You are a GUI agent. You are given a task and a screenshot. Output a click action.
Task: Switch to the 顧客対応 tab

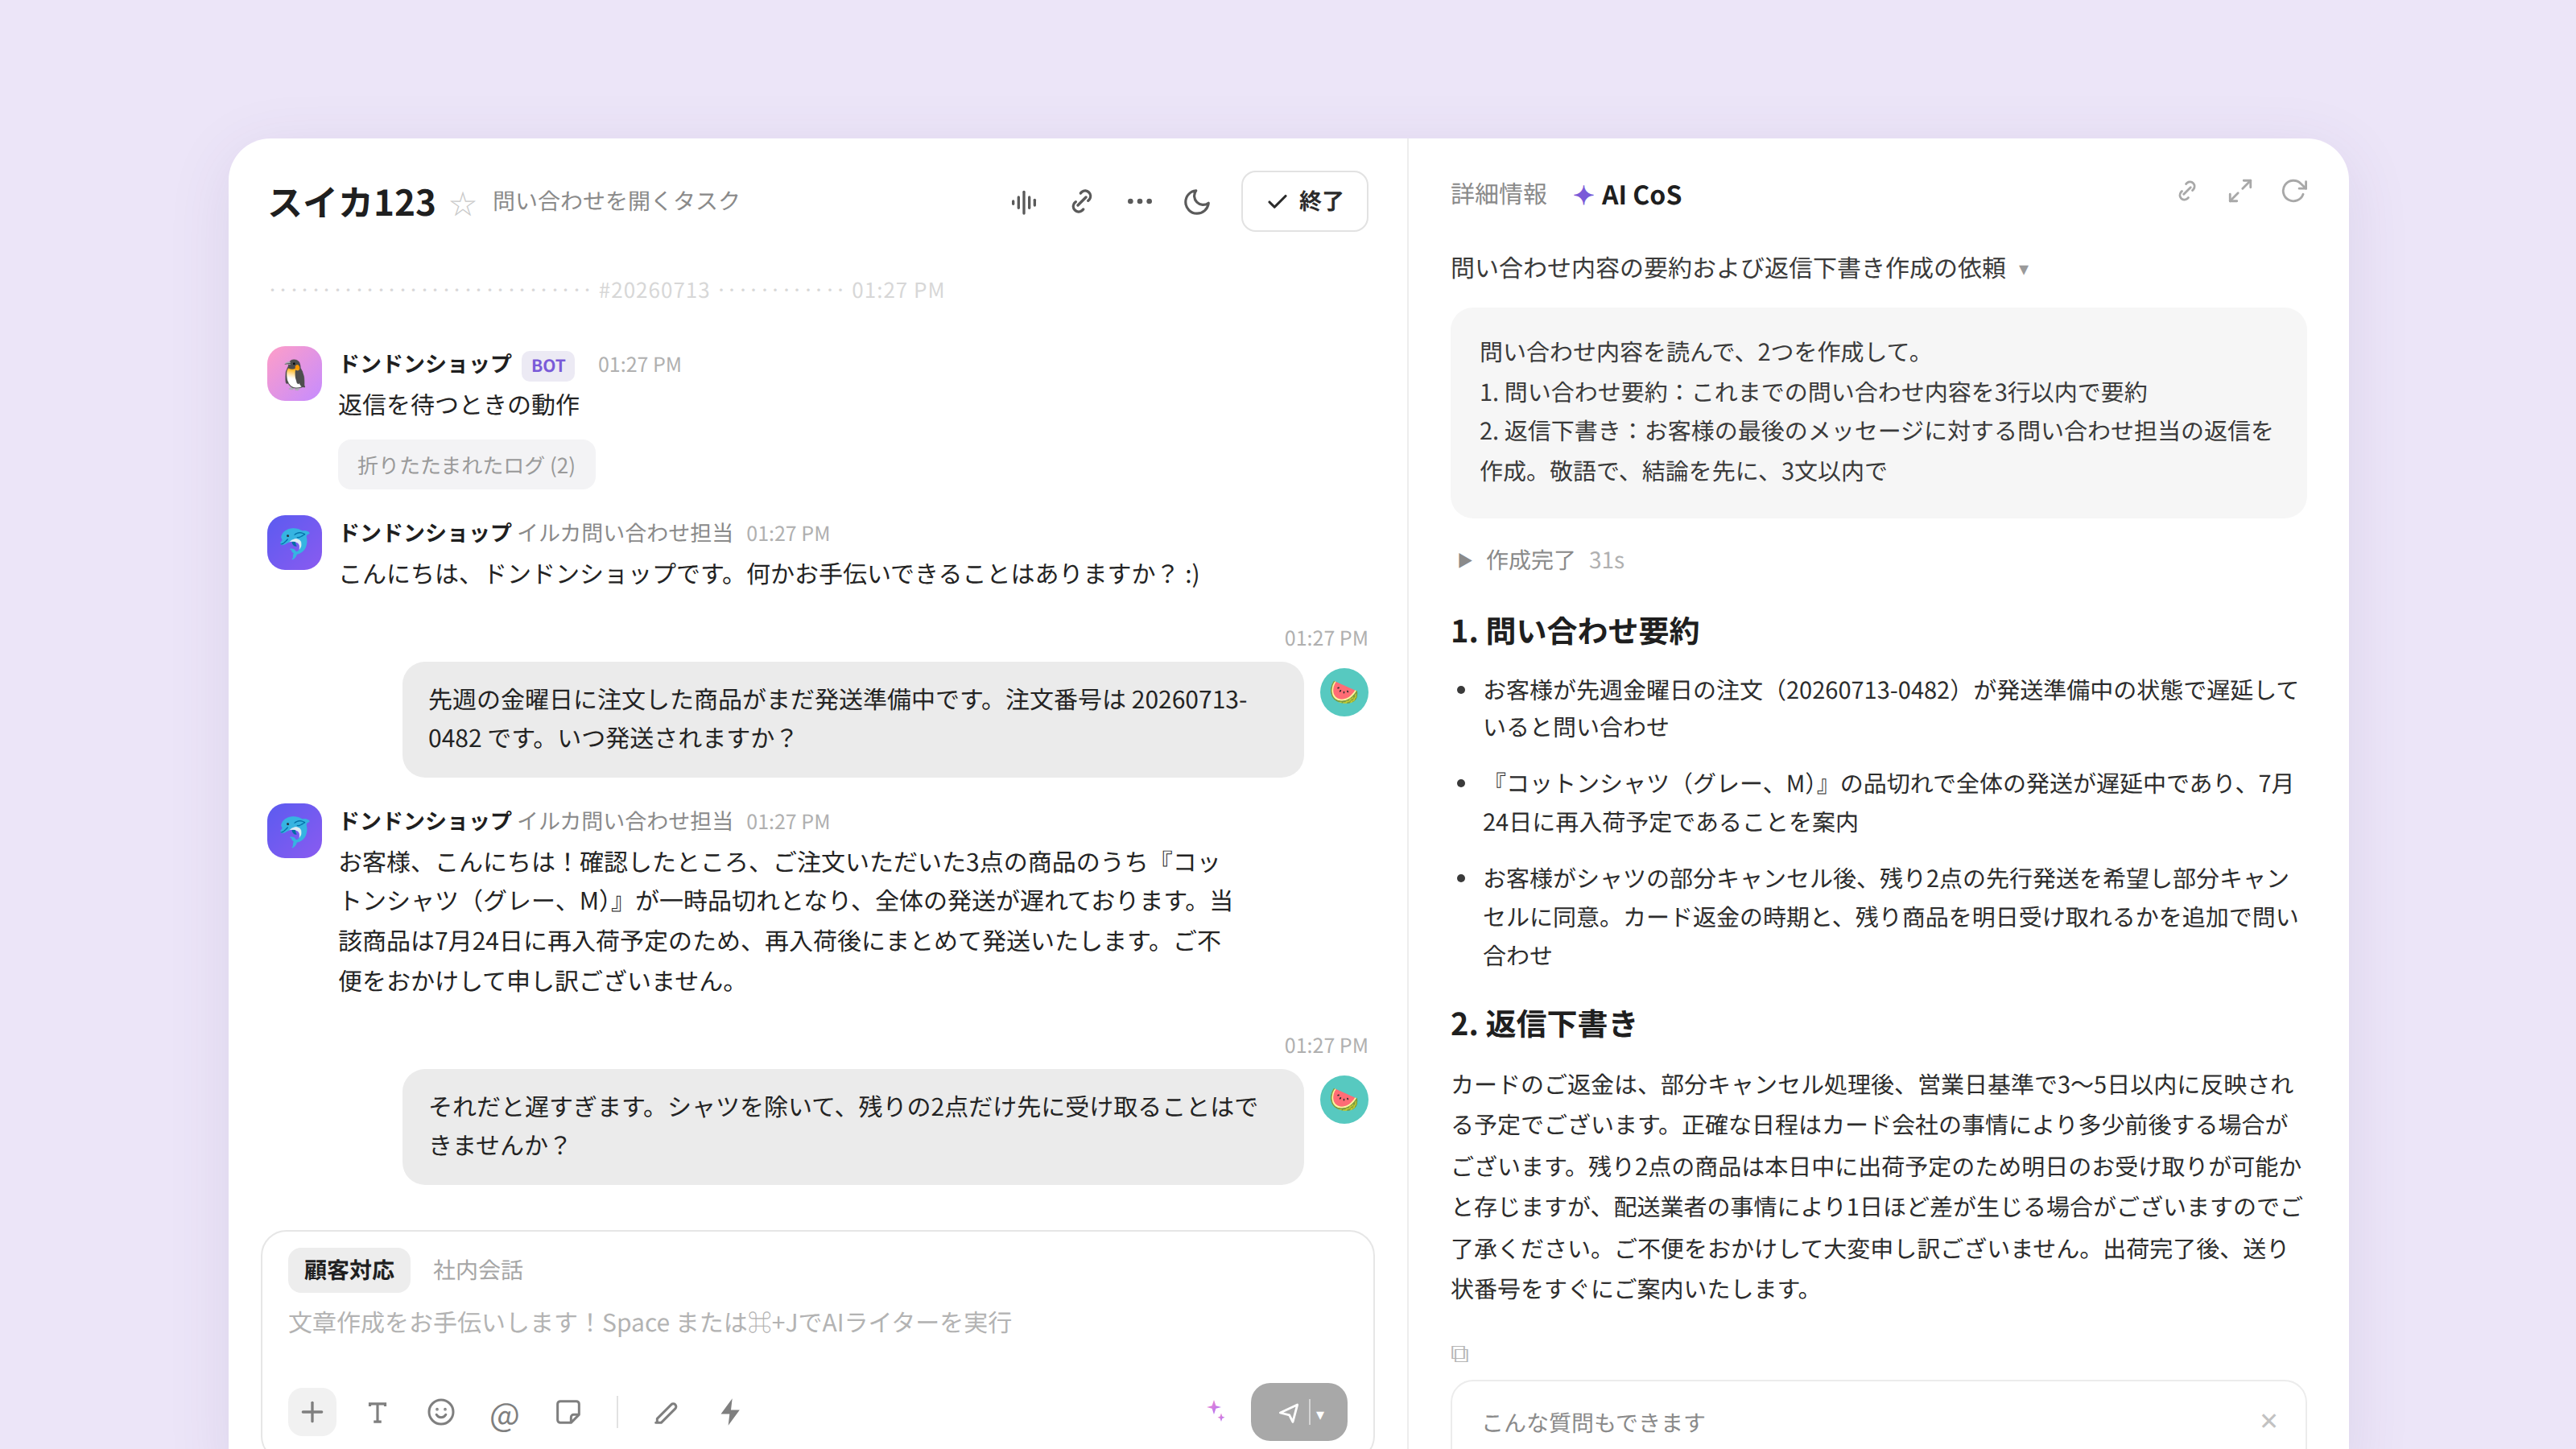349,1270
